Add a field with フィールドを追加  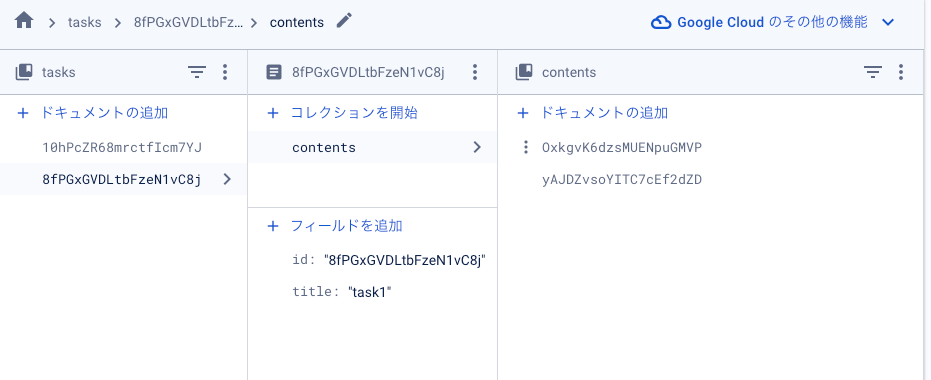pyautogui.click(x=347, y=226)
